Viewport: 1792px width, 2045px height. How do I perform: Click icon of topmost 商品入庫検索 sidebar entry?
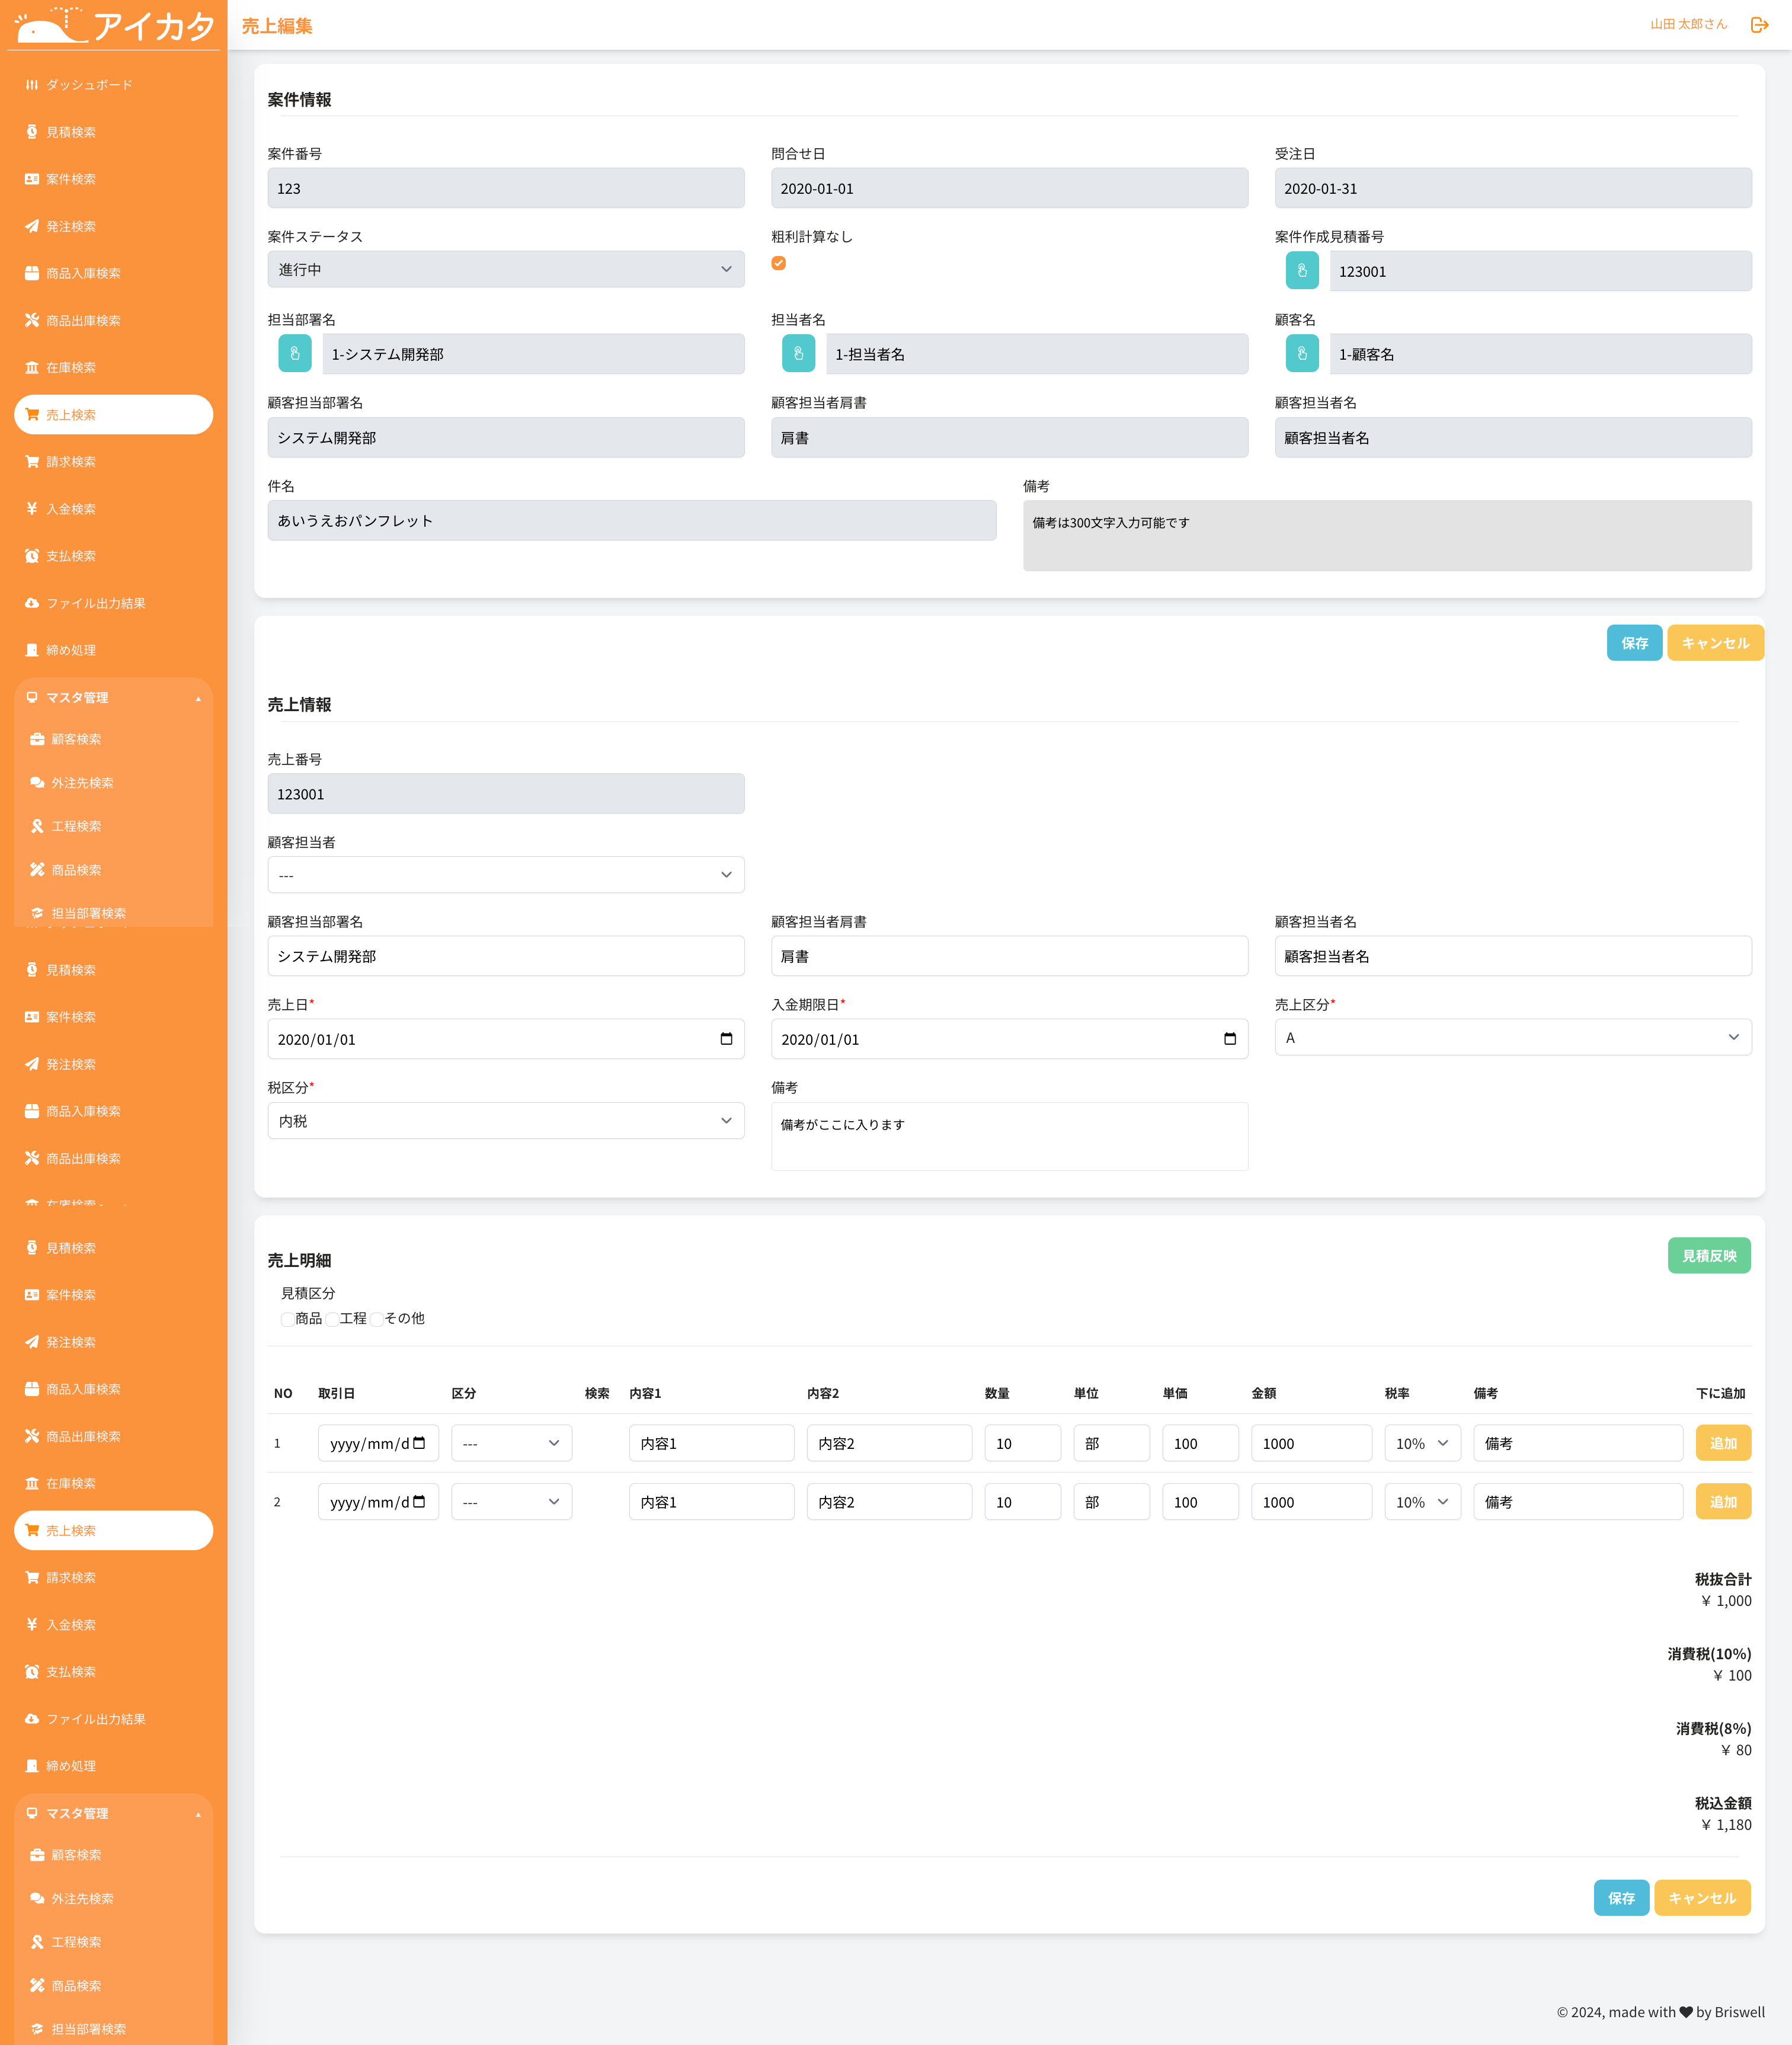[x=32, y=273]
